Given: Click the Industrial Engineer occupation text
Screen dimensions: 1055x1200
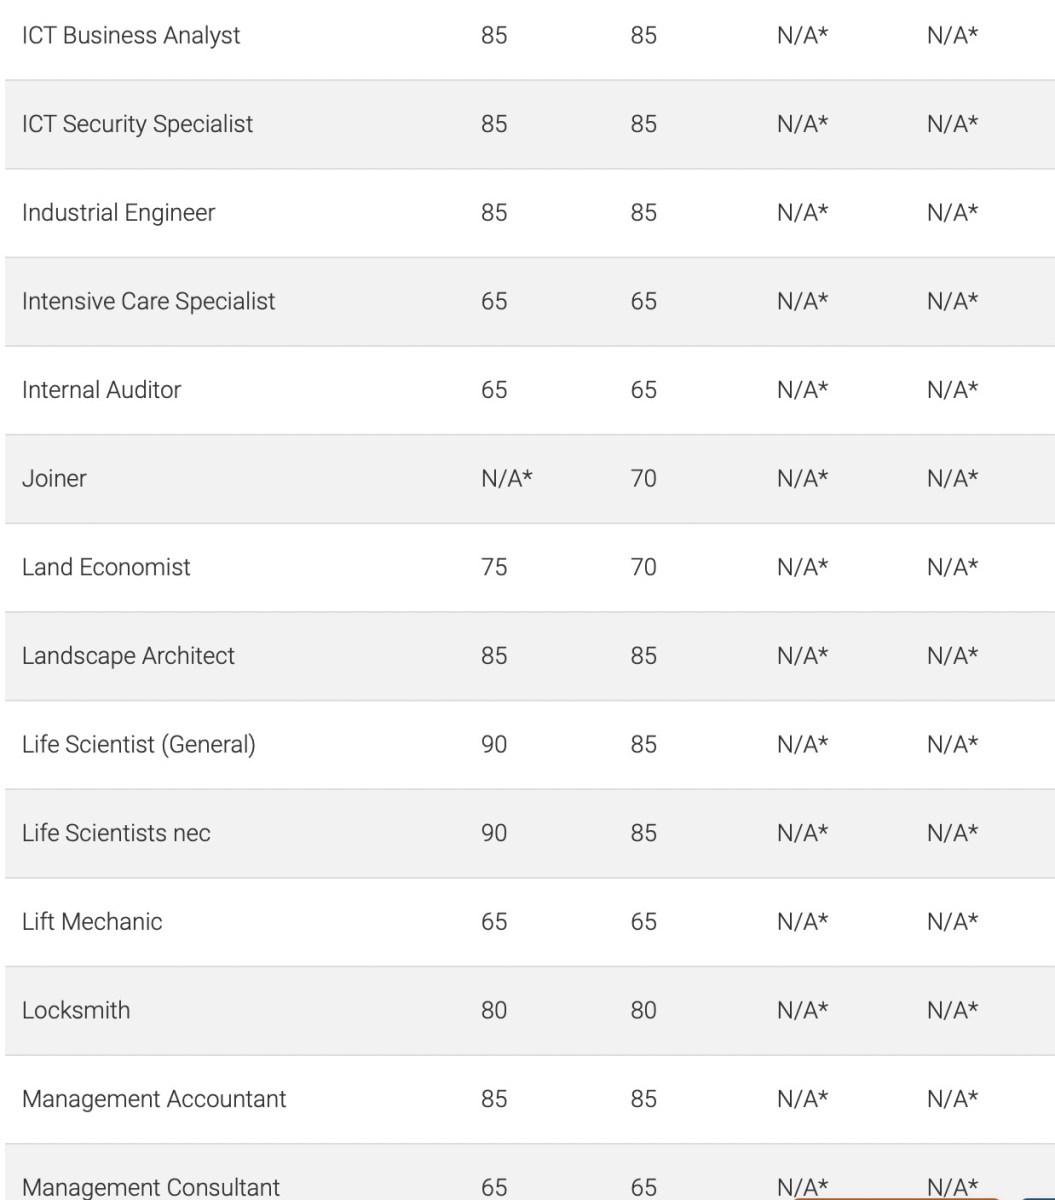Looking at the screenshot, I should 118,213.
